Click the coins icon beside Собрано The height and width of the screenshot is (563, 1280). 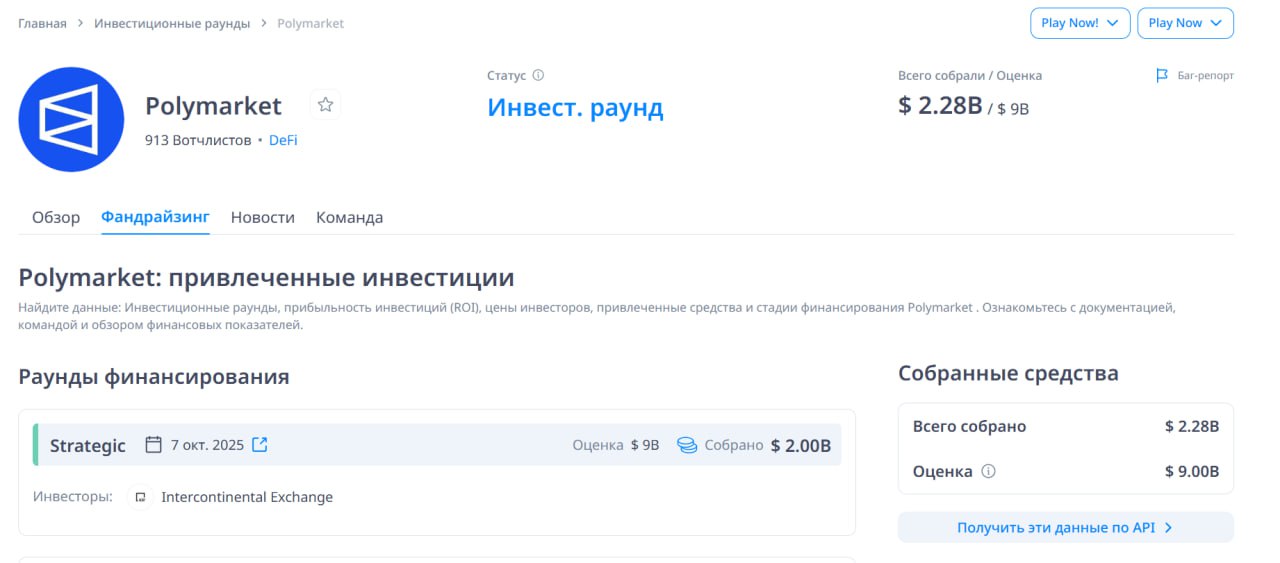(687, 445)
